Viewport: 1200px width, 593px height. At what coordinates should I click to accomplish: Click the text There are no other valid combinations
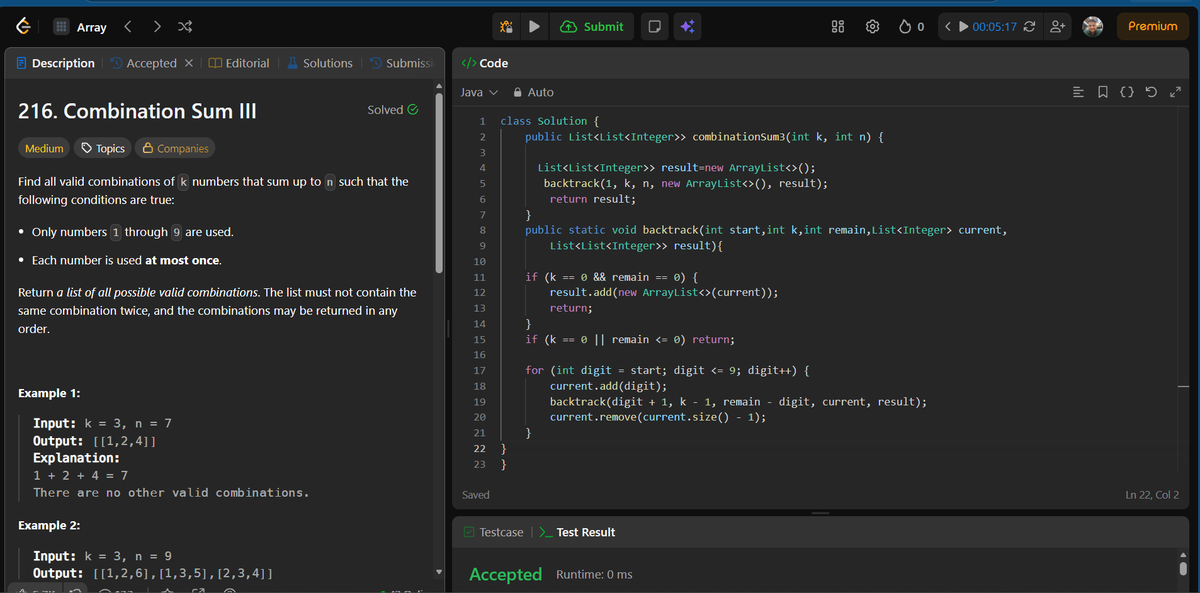(171, 493)
